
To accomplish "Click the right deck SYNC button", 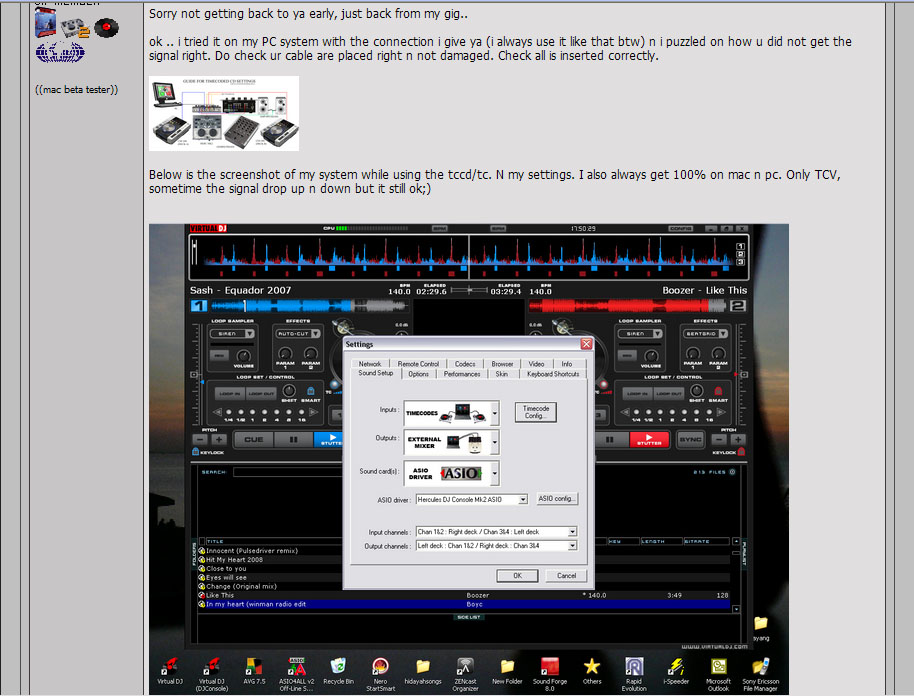I will [690, 440].
